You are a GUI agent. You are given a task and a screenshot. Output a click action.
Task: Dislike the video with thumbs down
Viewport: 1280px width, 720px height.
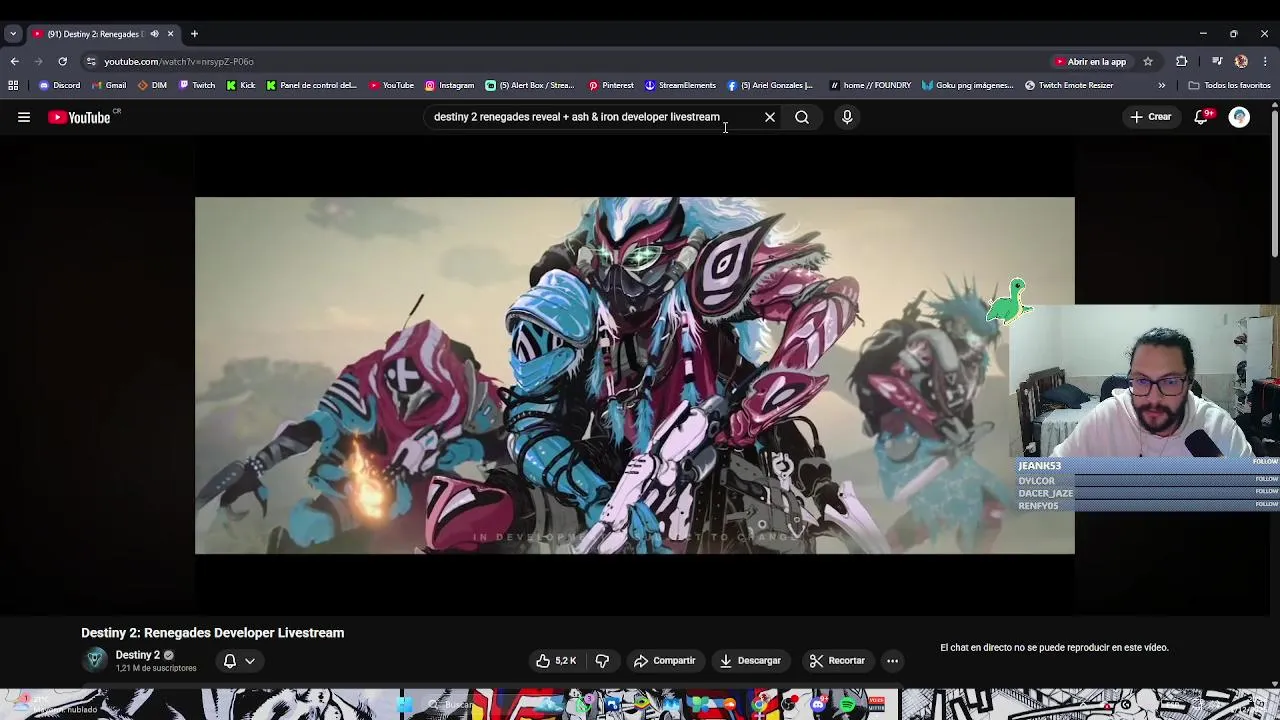pyautogui.click(x=602, y=661)
